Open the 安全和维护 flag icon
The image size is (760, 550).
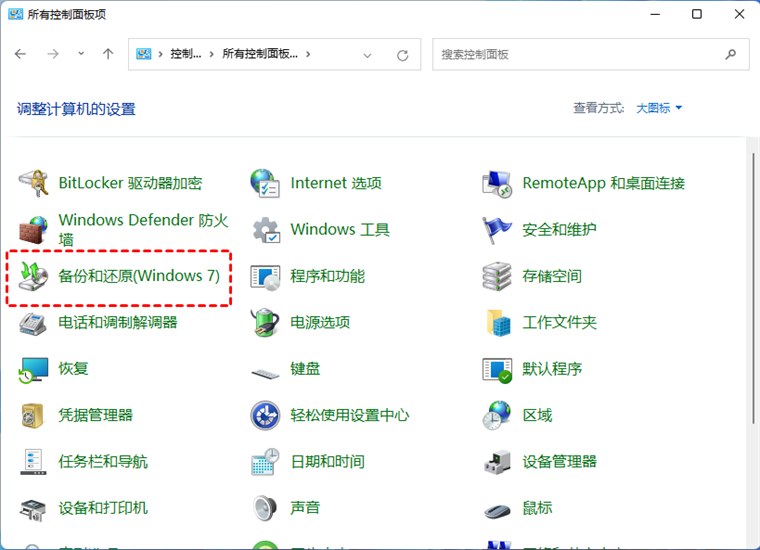tap(497, 230)
